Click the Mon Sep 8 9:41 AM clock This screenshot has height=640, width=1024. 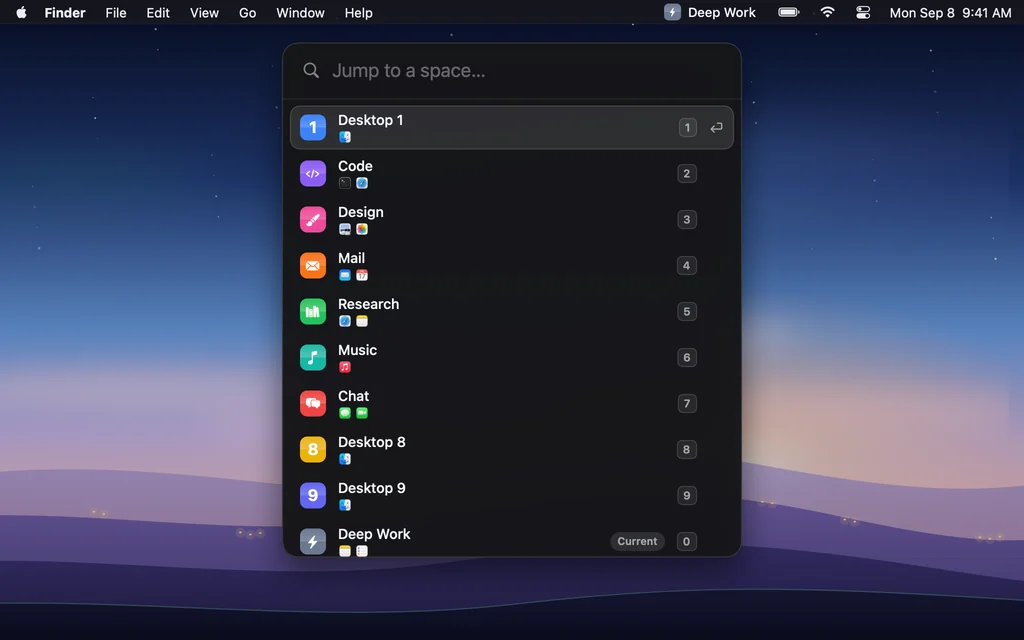(950, 12)
